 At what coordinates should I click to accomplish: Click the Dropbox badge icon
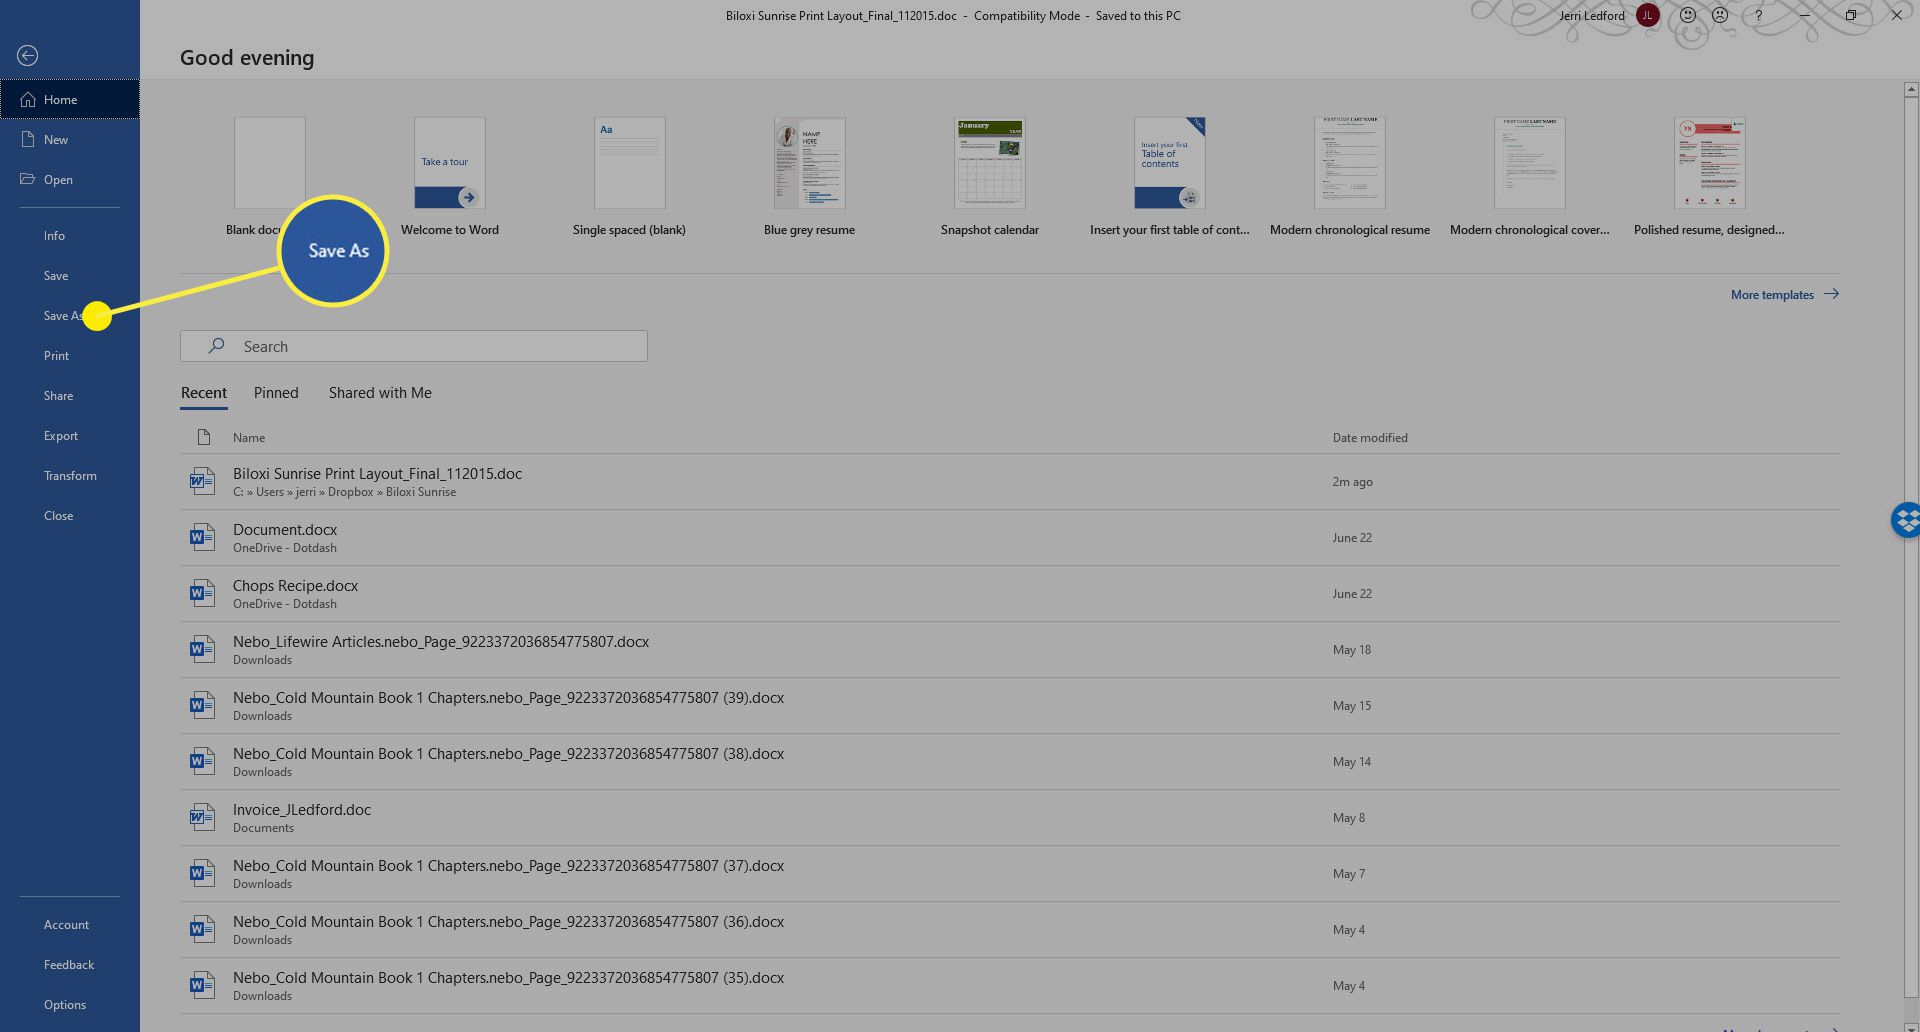1905,520
